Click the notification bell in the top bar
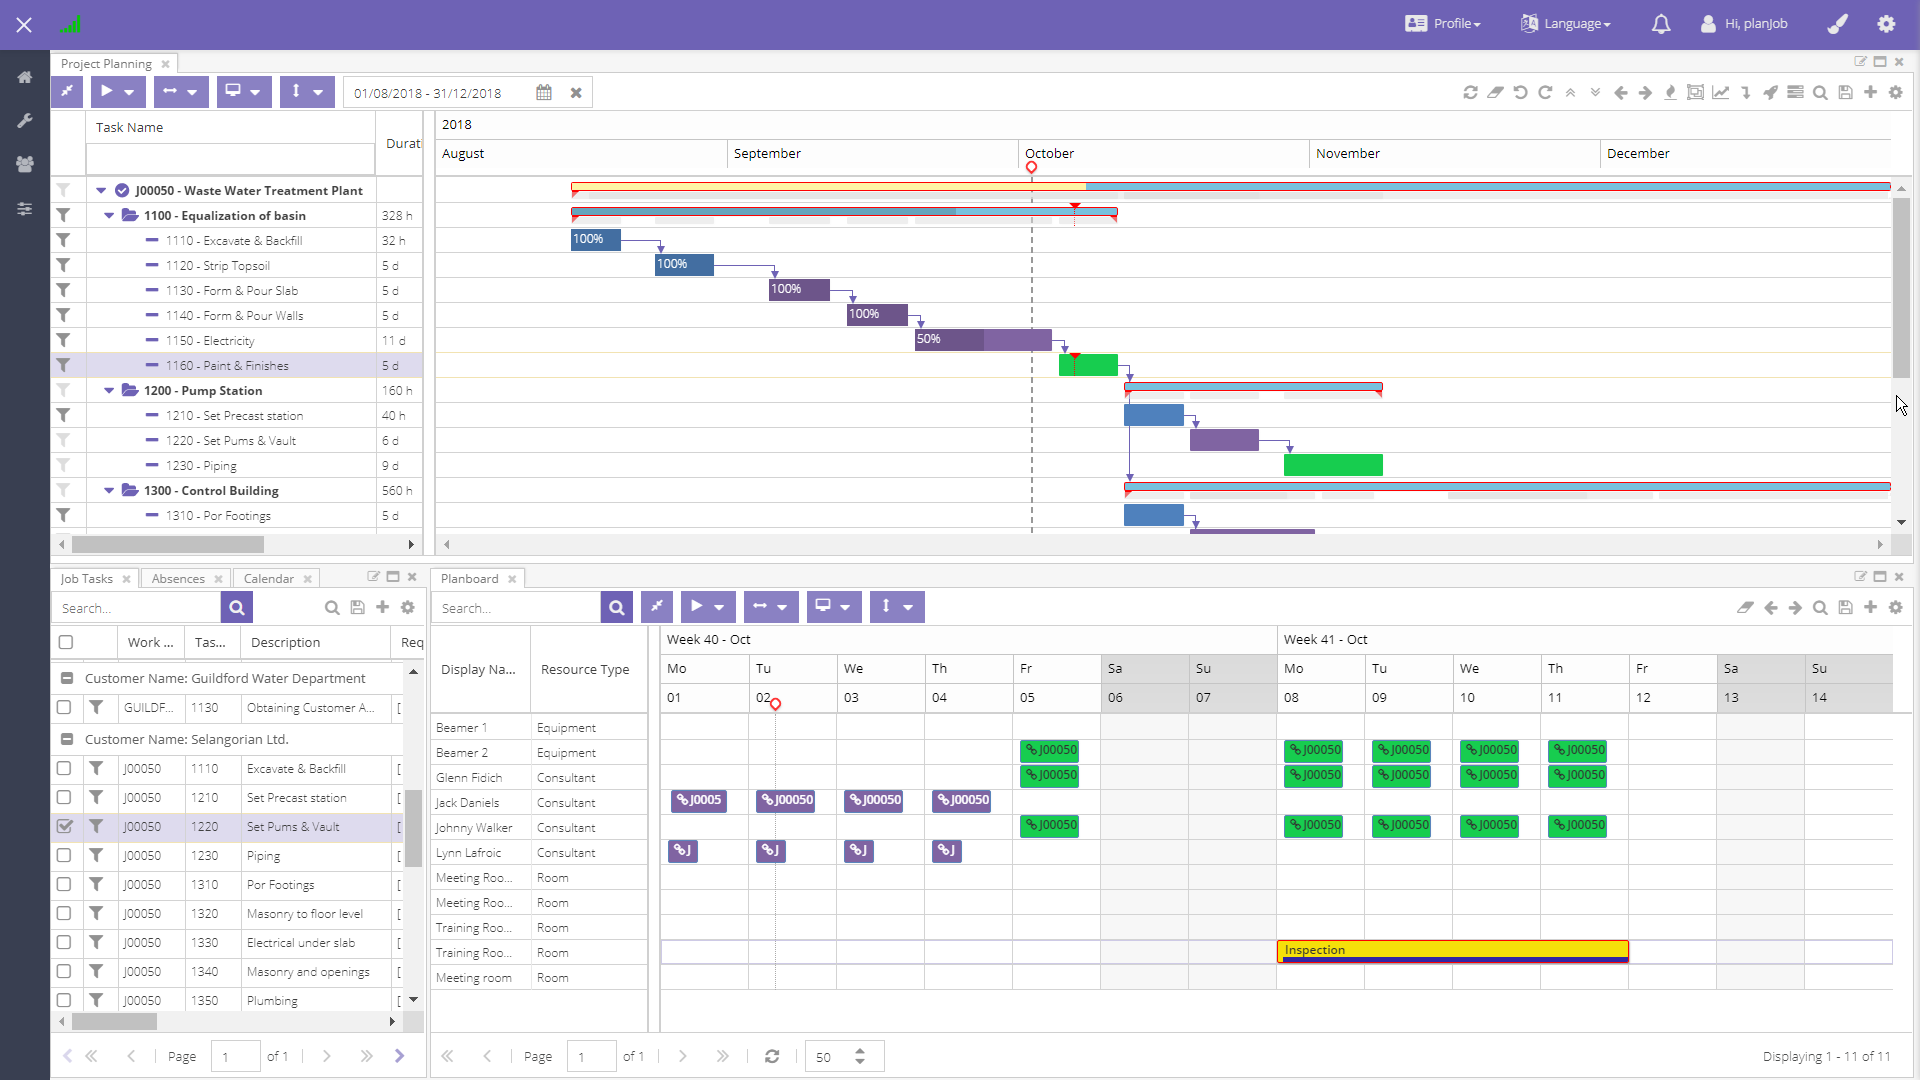The height and width of the screenshot is (1080, 1920). (1660, 23)
